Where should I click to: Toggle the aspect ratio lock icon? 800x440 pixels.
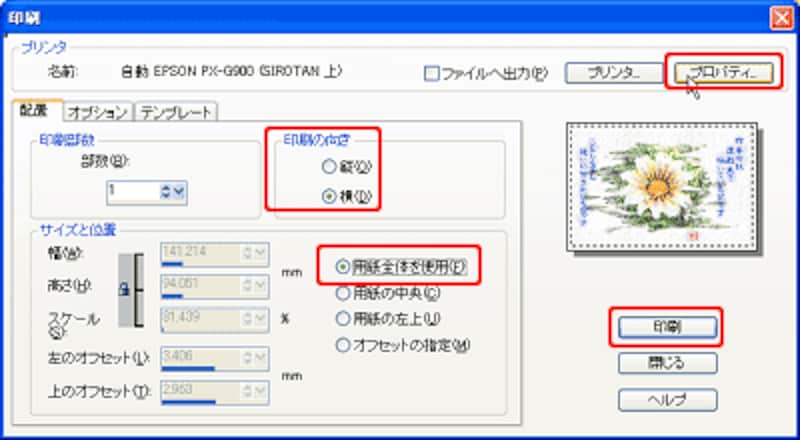[124, 290]
